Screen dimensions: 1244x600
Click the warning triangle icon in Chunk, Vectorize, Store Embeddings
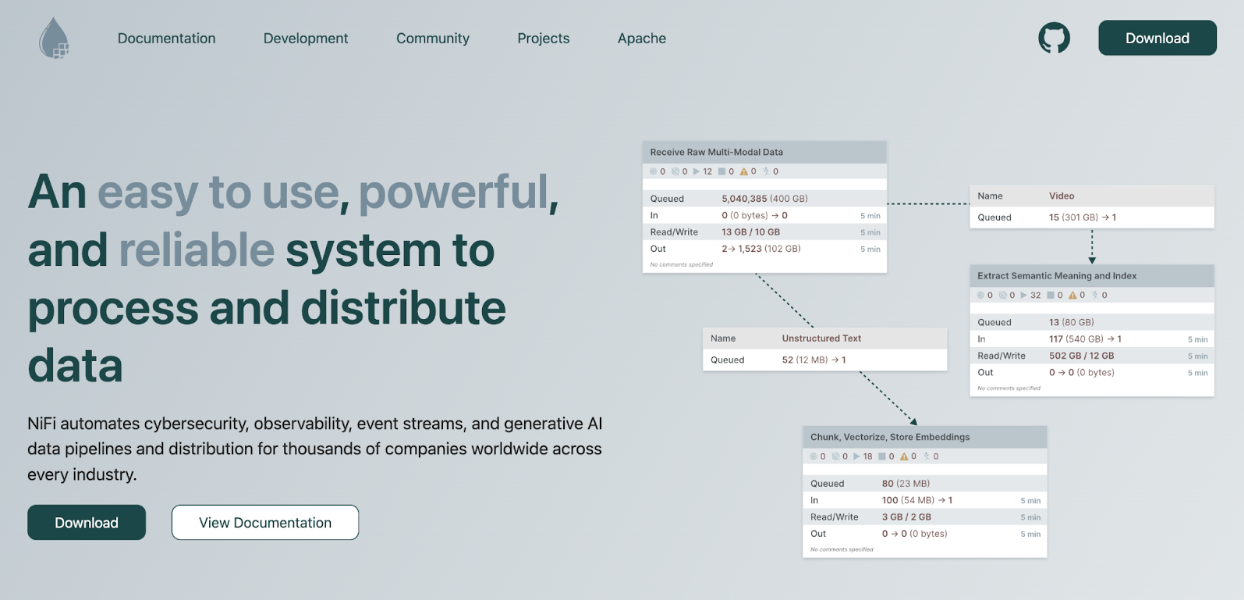coord(904,456)
